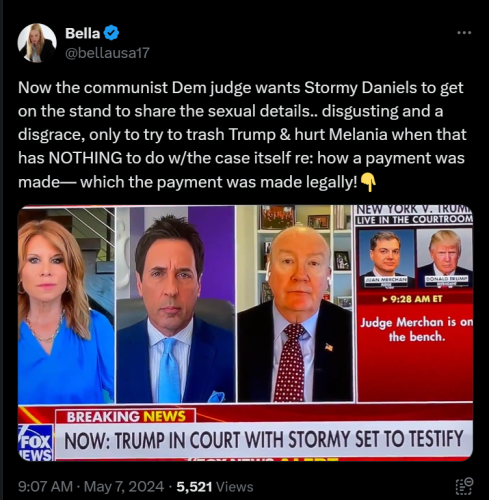The height and width of the screenshot is (500, 489).
Task: Click 'Judge Merchan is on the bench' text
Action: (416, 329)
